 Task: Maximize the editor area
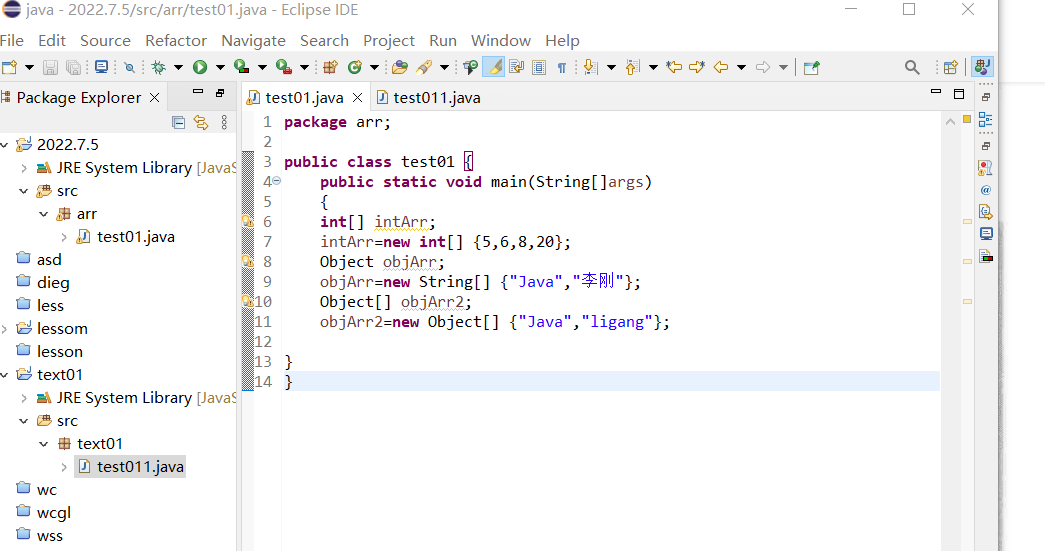click(x=959, y=94)
